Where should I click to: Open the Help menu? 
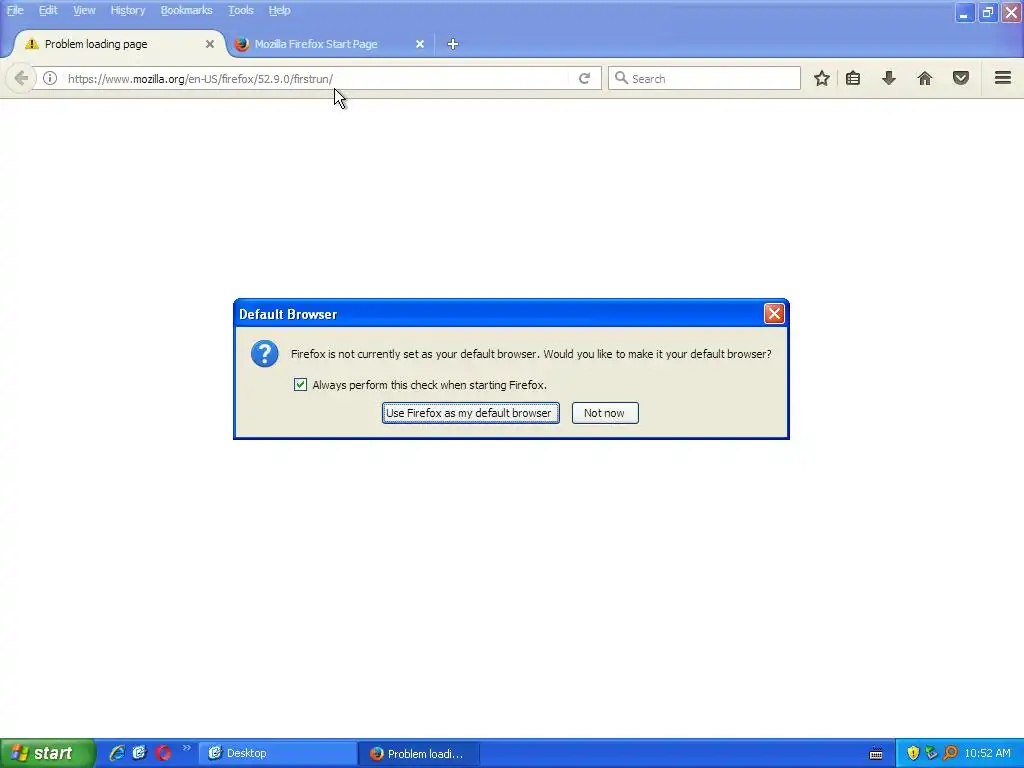pyautogui.click(x=279, y=10)
